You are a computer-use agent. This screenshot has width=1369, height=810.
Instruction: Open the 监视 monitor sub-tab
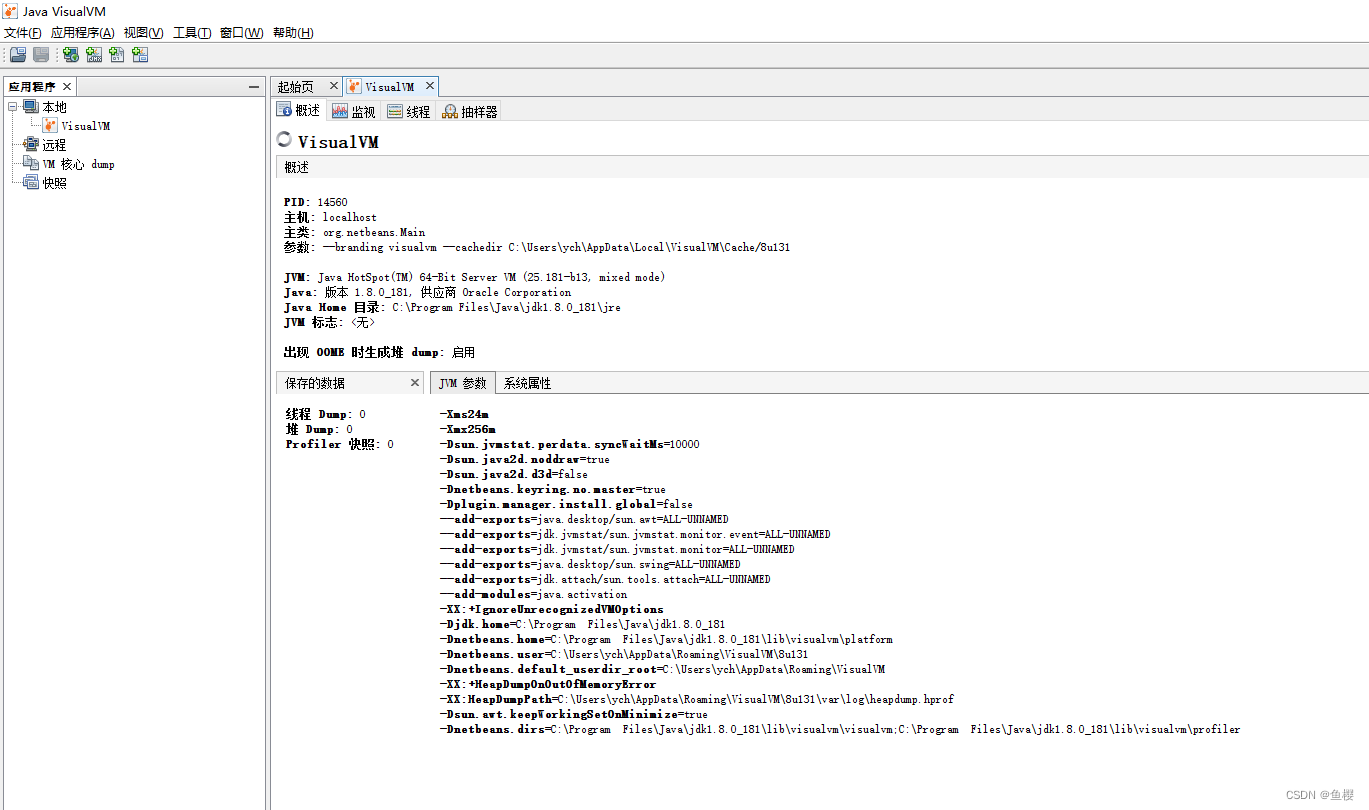pos(354,111)
